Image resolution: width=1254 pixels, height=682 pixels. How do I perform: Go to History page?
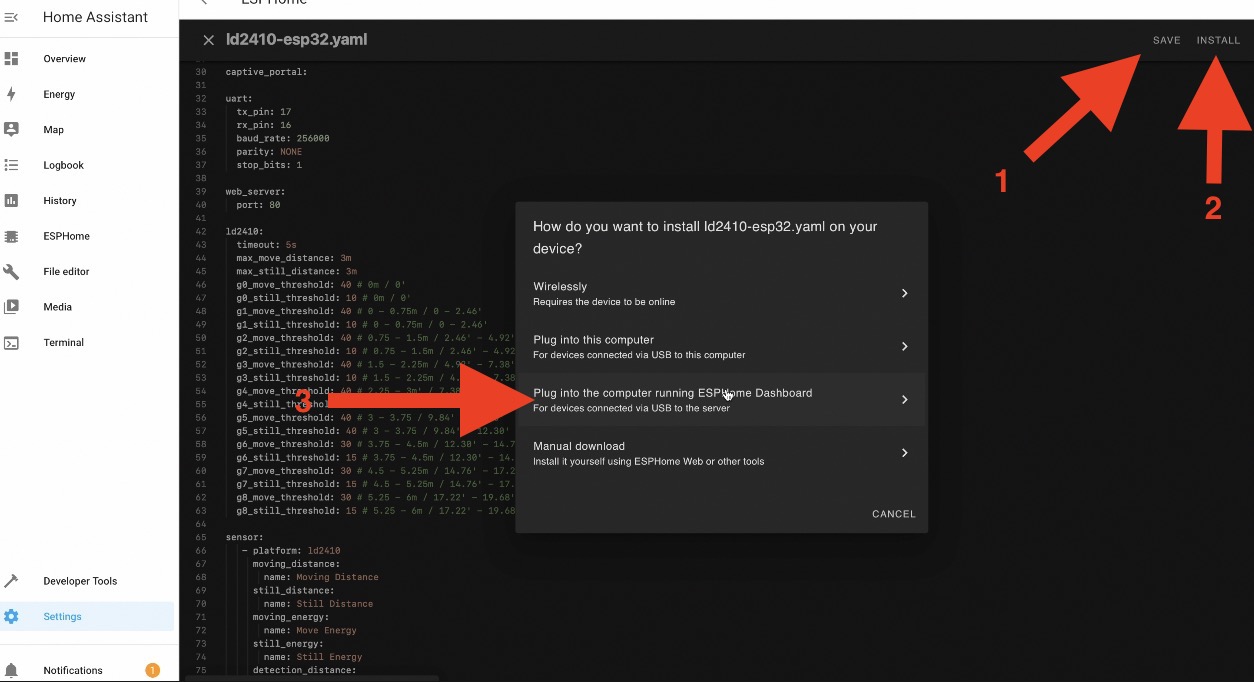tap(60, 201)
